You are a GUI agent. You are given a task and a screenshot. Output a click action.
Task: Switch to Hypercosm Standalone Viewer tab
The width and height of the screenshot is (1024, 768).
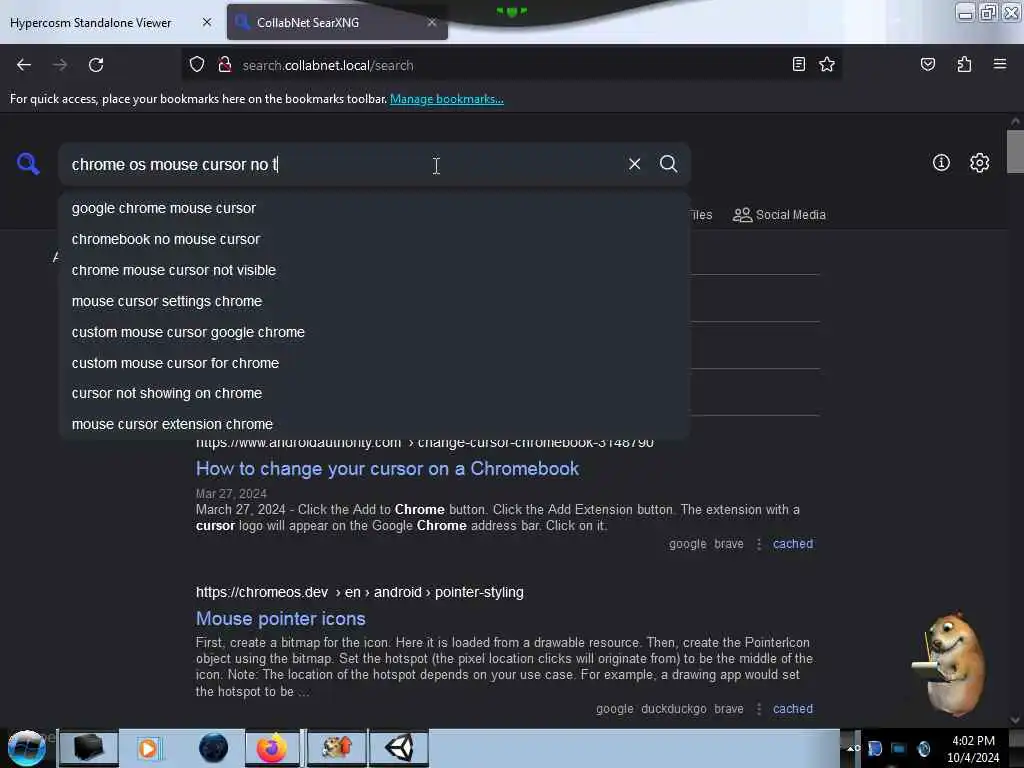90,23
